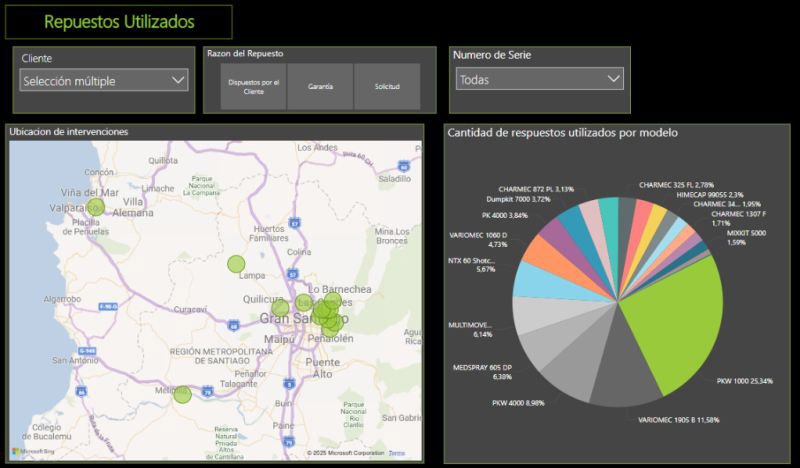Click the 'Viña del Mar' map label

coord(90,192)
